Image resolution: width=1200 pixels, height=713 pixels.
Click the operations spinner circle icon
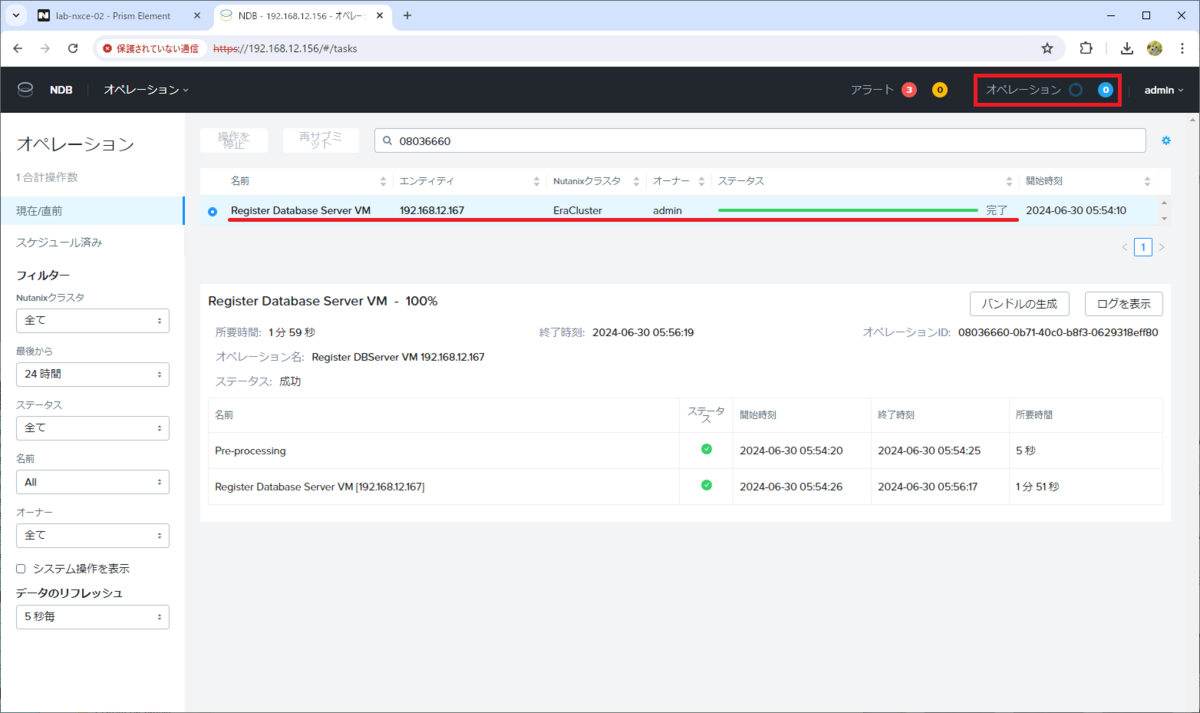(1076, 90)
